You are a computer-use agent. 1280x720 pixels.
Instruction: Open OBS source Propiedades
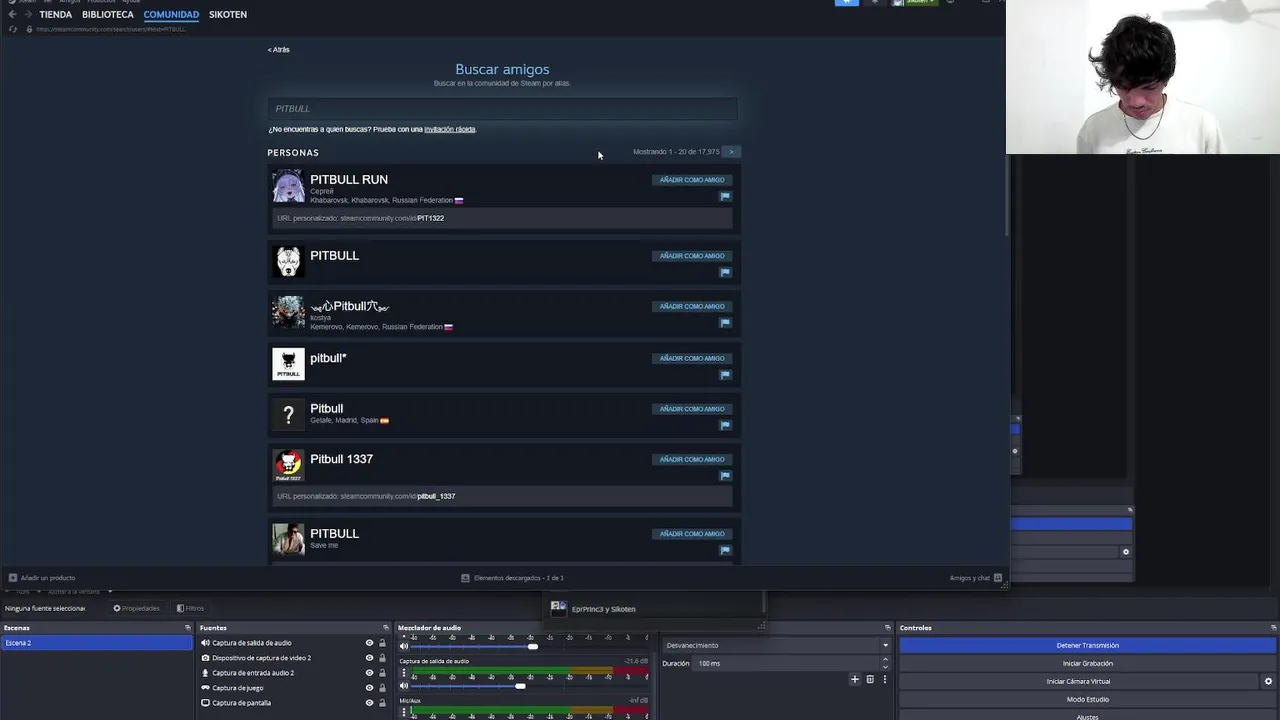pos(136,608)
